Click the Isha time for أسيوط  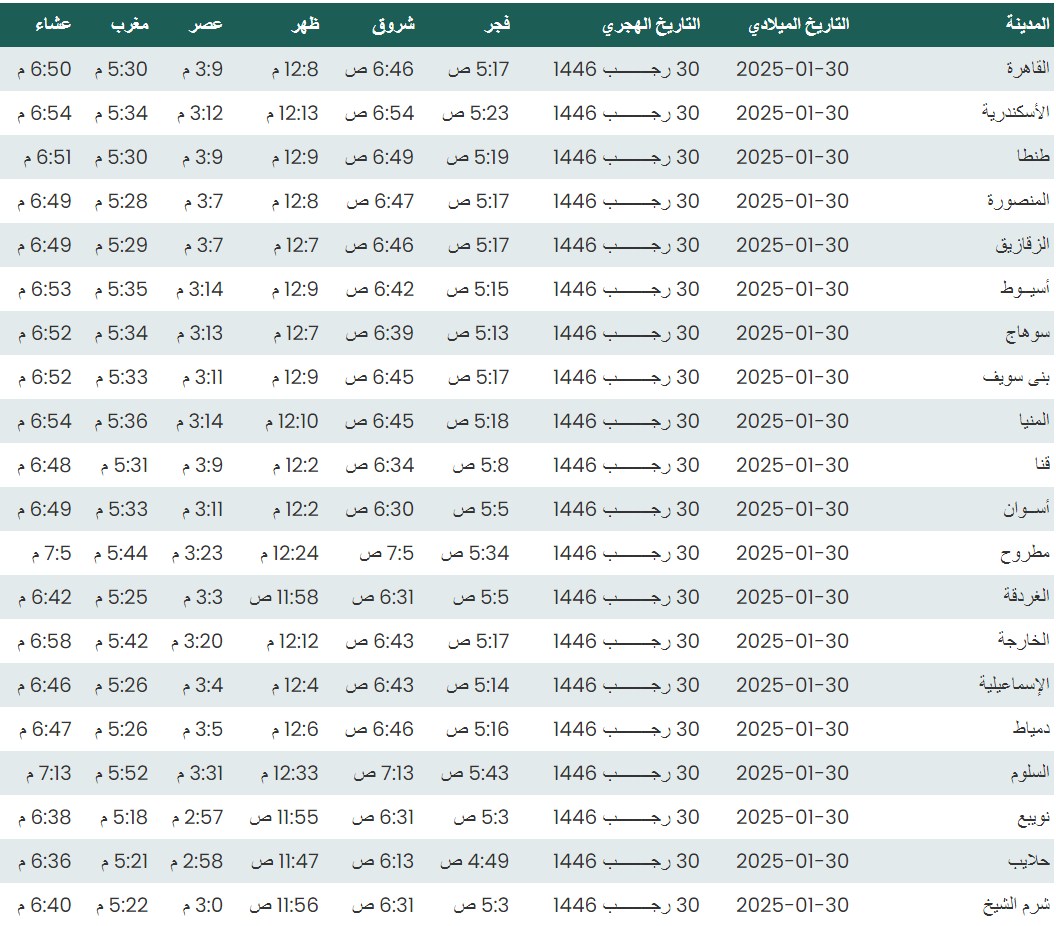[46, 289]
